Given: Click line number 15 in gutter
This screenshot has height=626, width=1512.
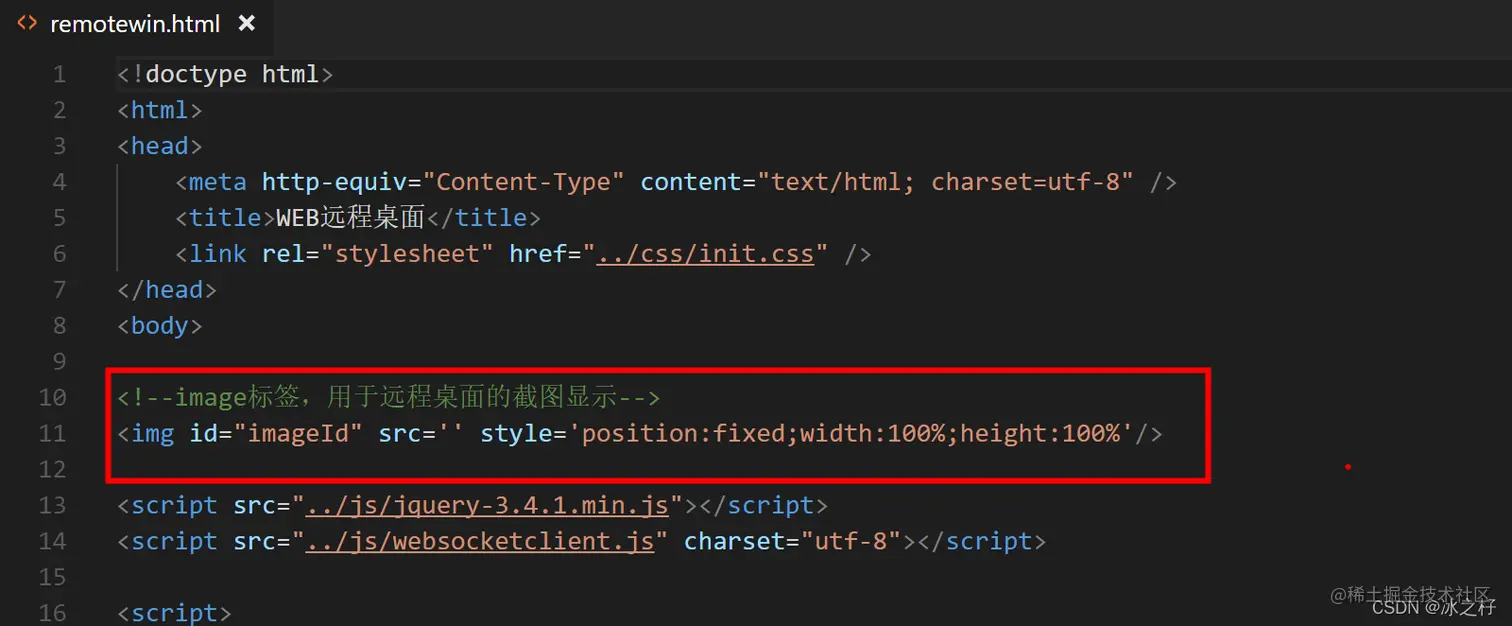Looking at the screenshot, I should [52, 578].
